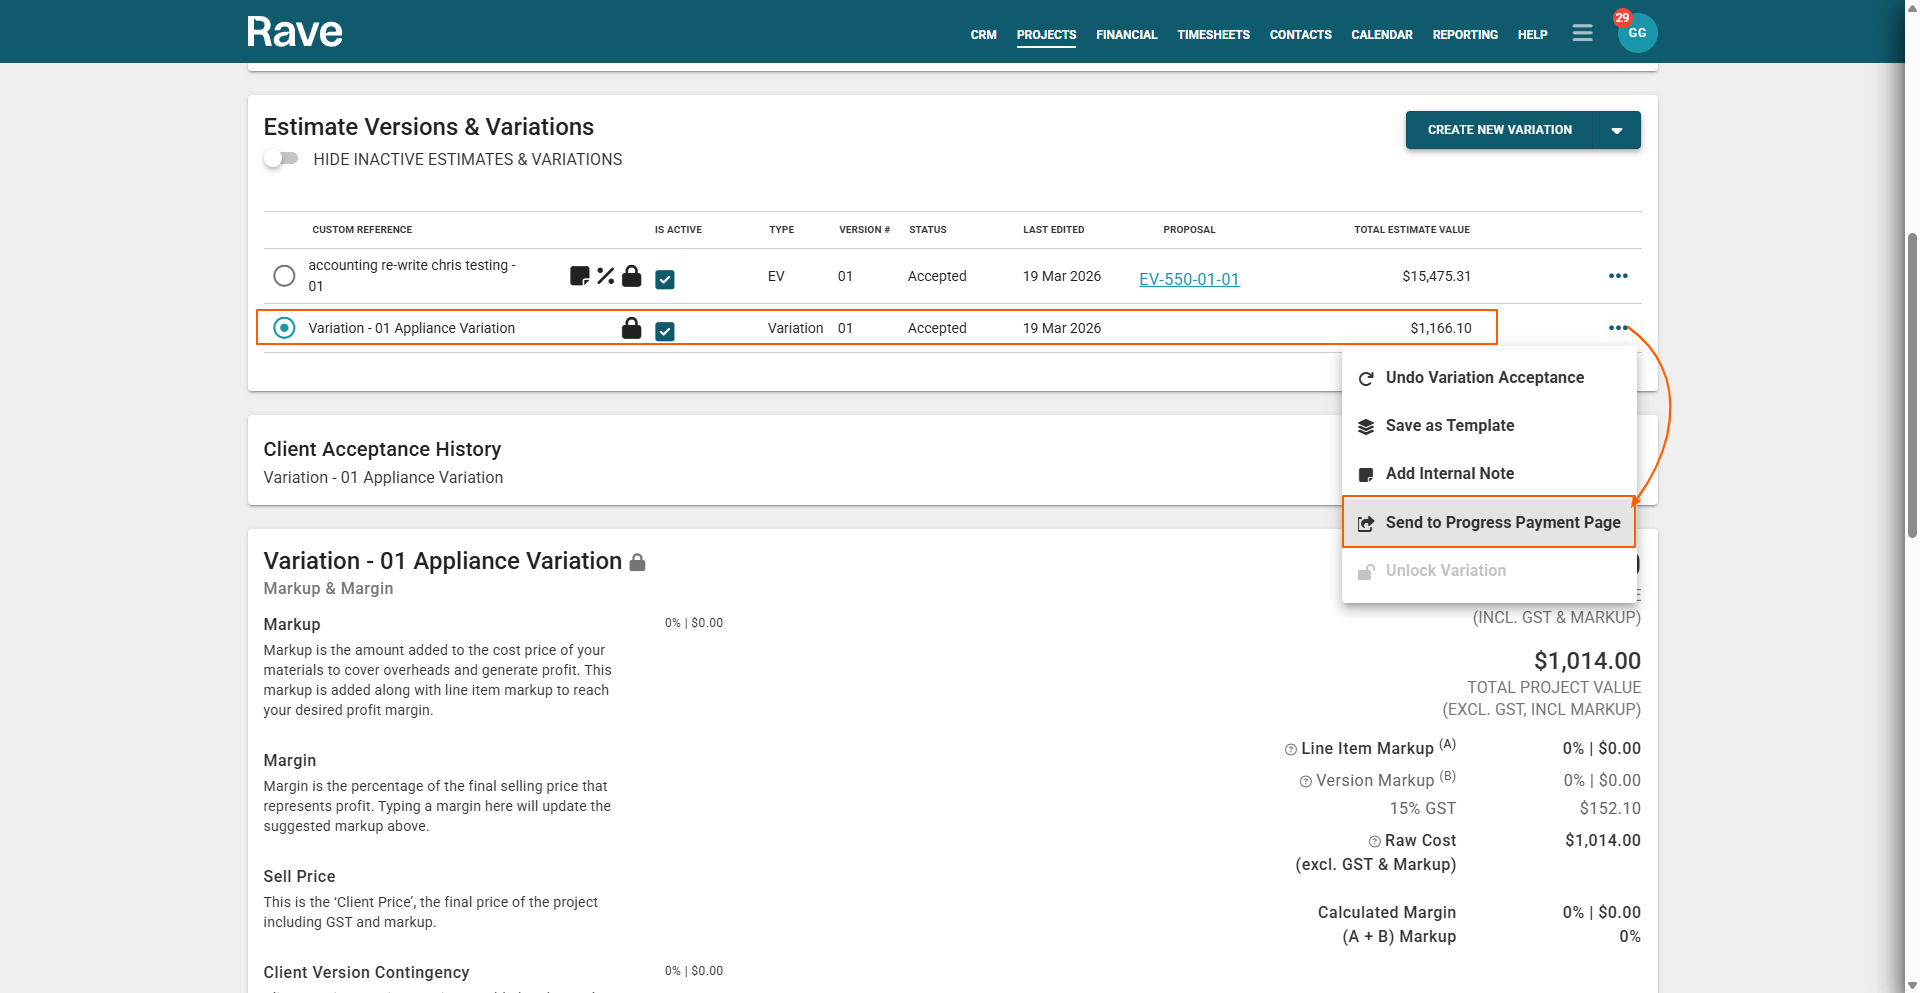This screenshot has width=1920, height=993.
Task: Click the internal note icon on accounting row
Action: pyautogui.click(x=579, y=276)
